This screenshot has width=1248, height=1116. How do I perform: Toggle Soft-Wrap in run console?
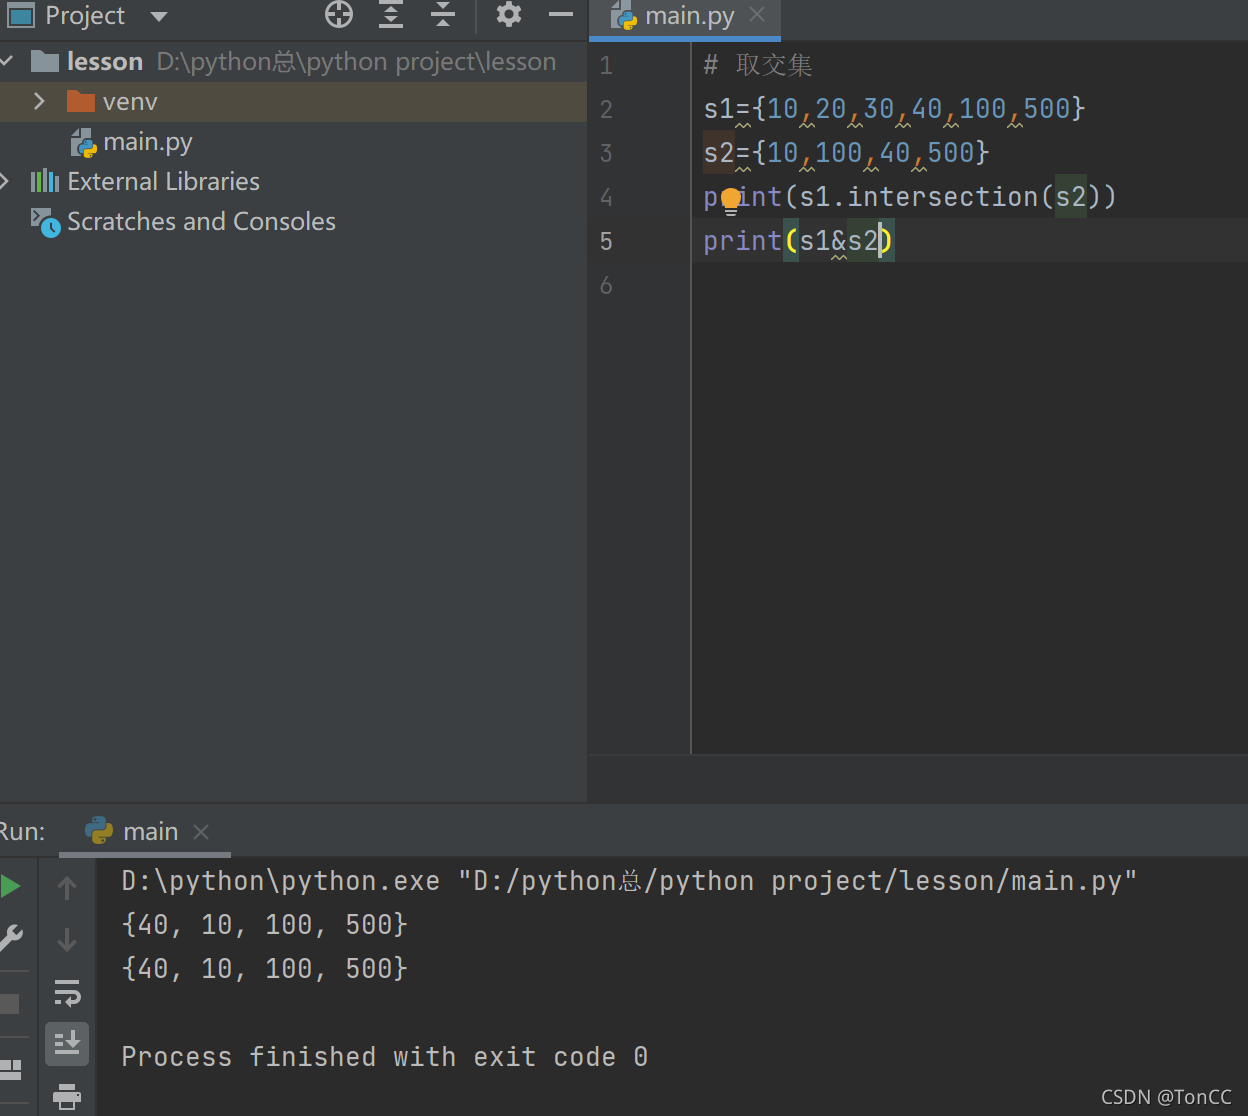67,993
